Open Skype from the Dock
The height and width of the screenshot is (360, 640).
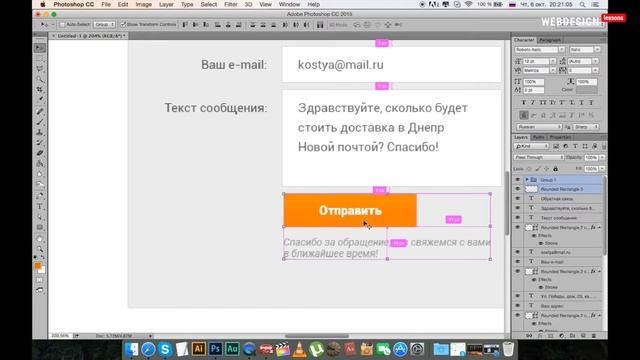pyautogui.click(x=165, y=349)
